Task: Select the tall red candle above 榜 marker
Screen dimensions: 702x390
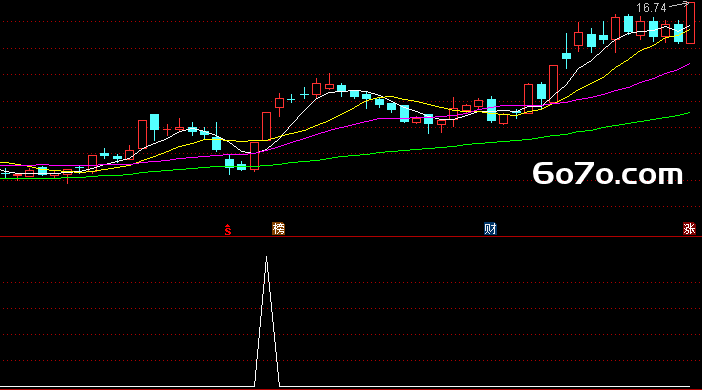Action: click(266, 126)
